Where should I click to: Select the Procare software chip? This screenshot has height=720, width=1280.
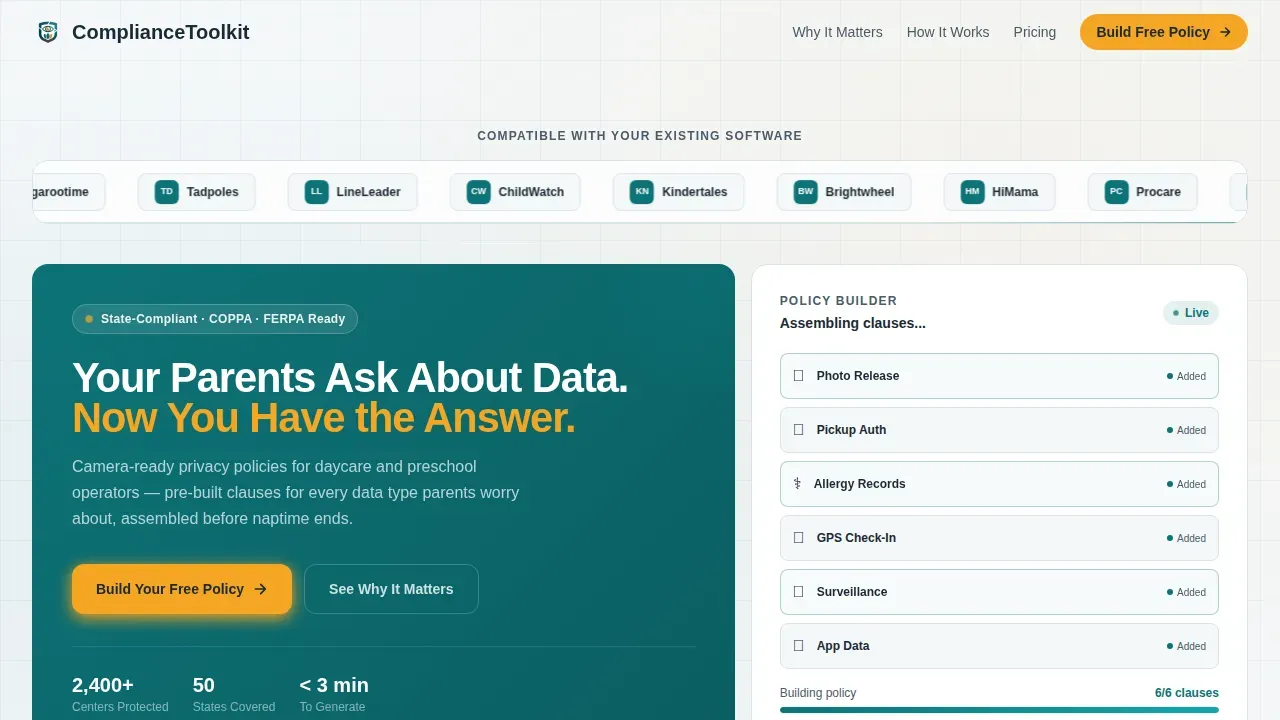click(x=1143, y=192)
